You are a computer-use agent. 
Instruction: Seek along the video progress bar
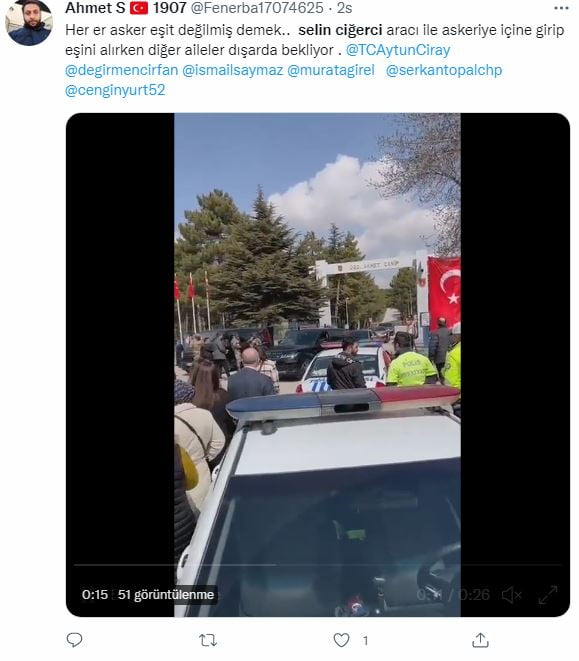point(318,564)
